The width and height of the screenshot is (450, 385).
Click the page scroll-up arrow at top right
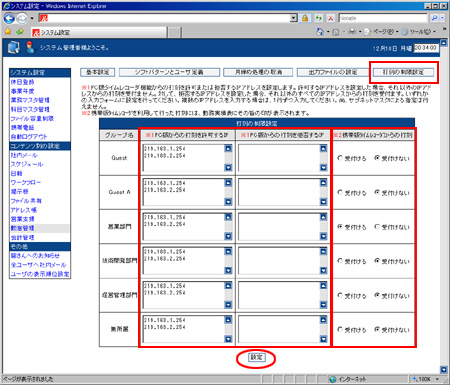coord(443,43)
